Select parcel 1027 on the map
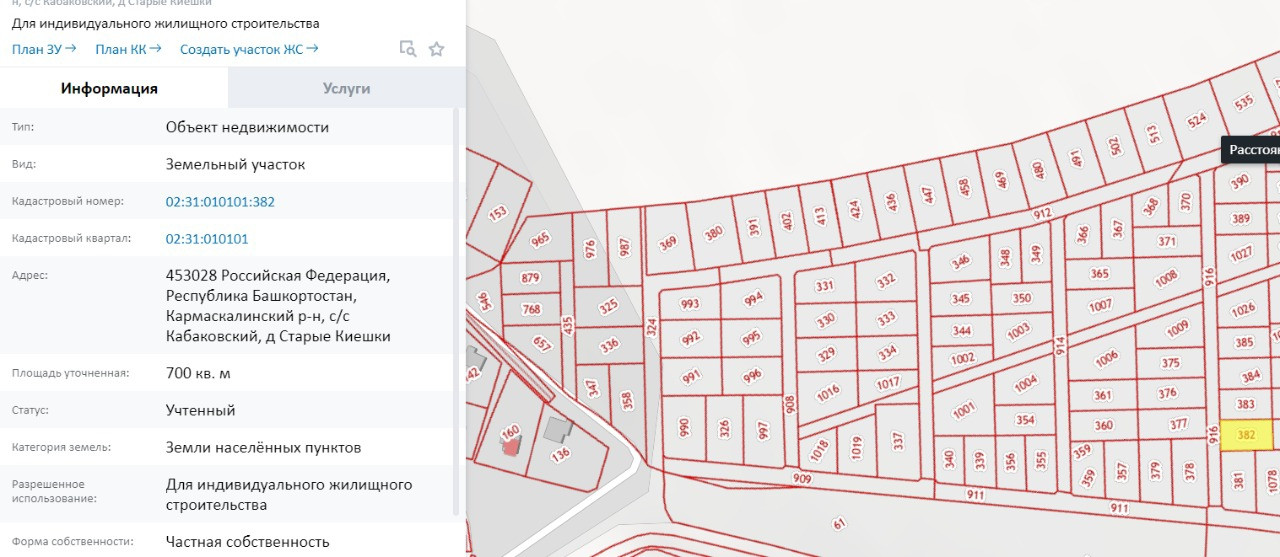 [x=1241, y=254]
